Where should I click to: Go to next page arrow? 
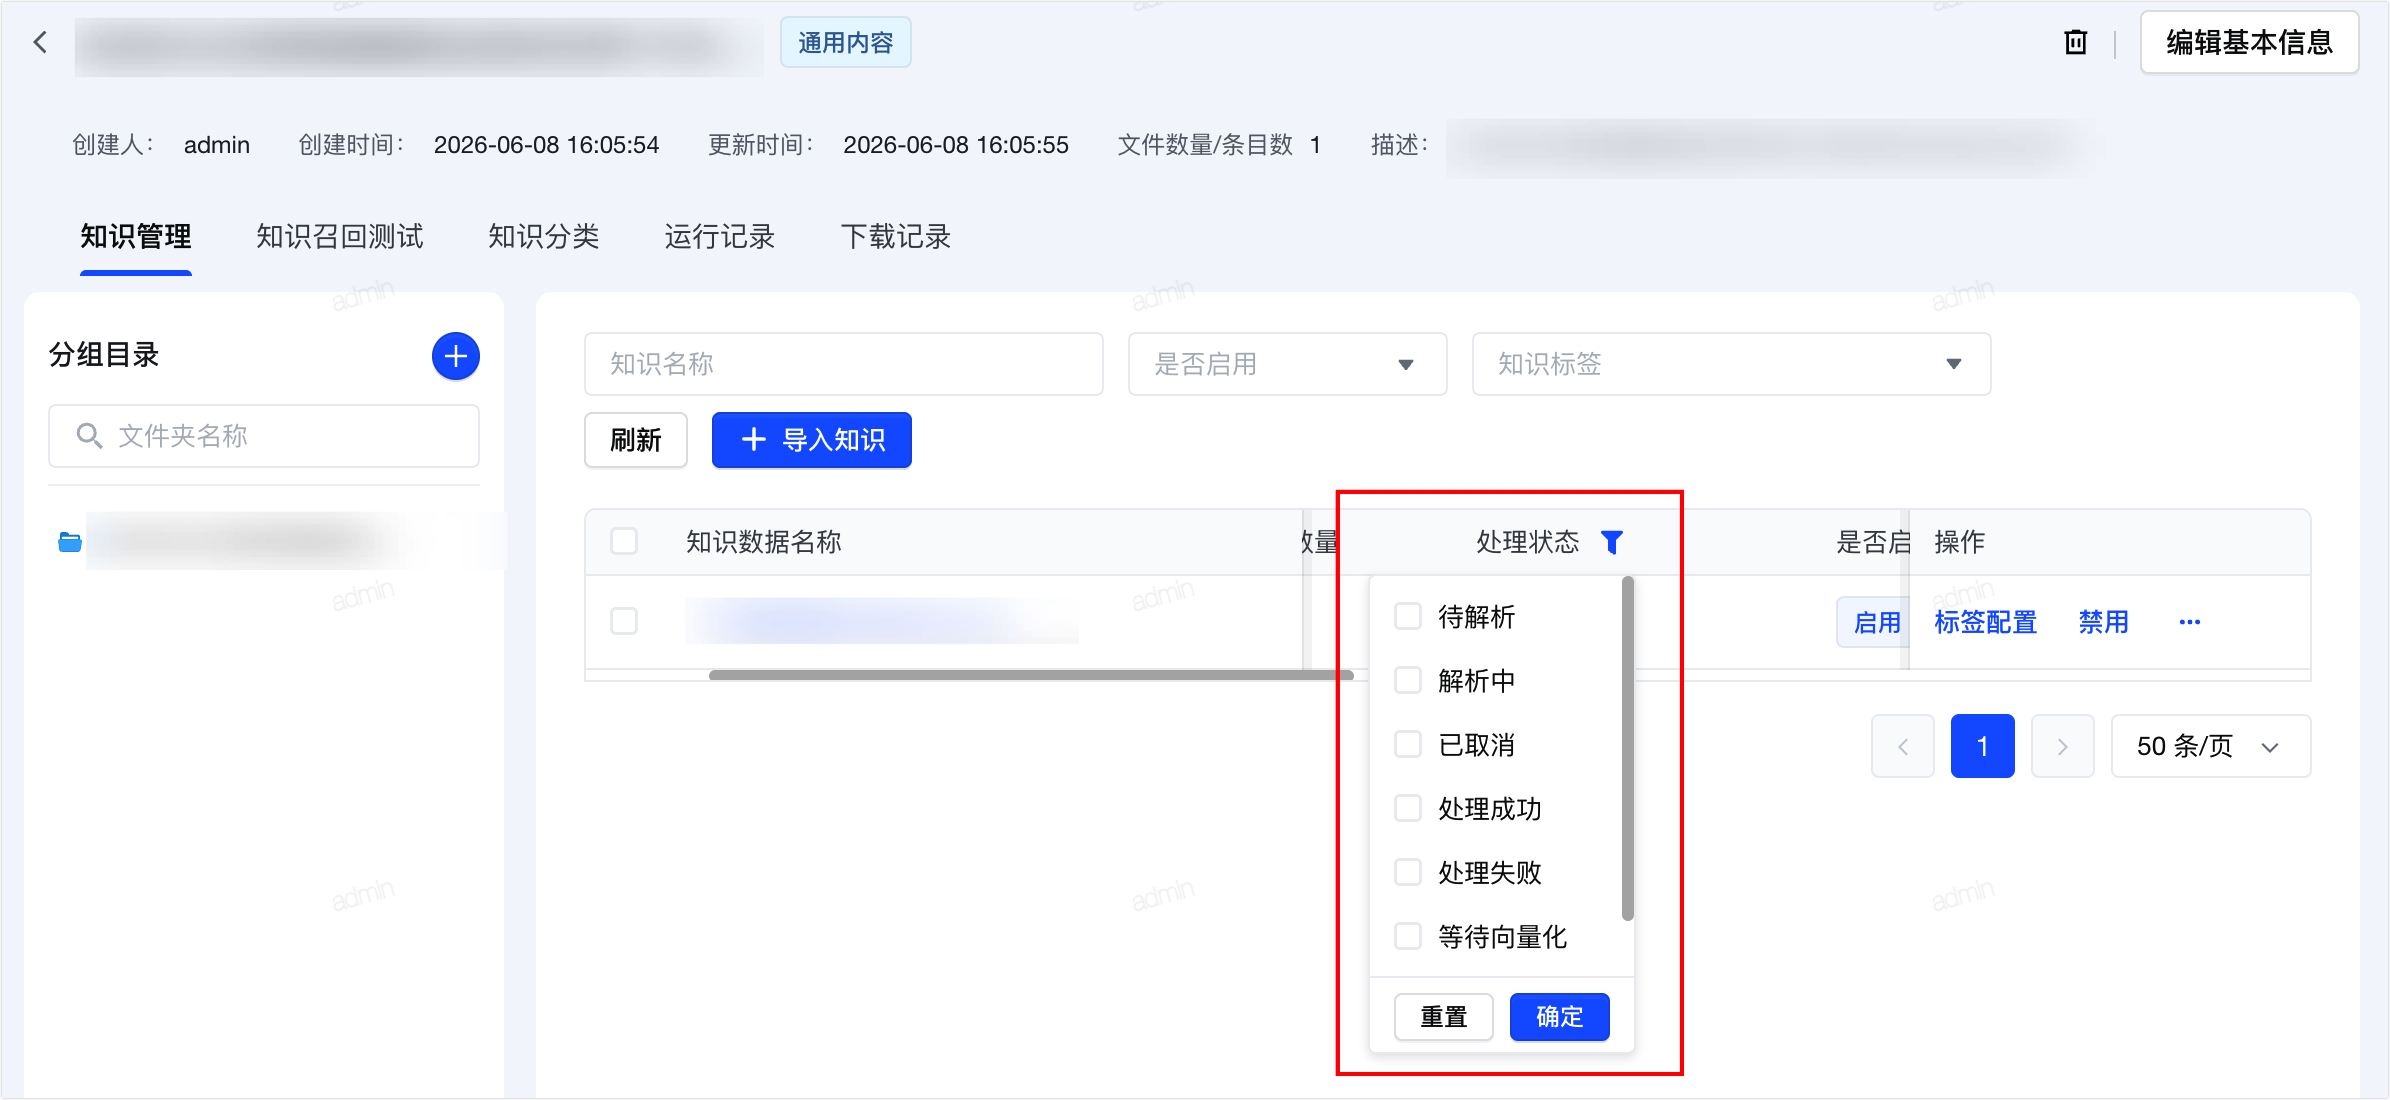(2063, 746)
